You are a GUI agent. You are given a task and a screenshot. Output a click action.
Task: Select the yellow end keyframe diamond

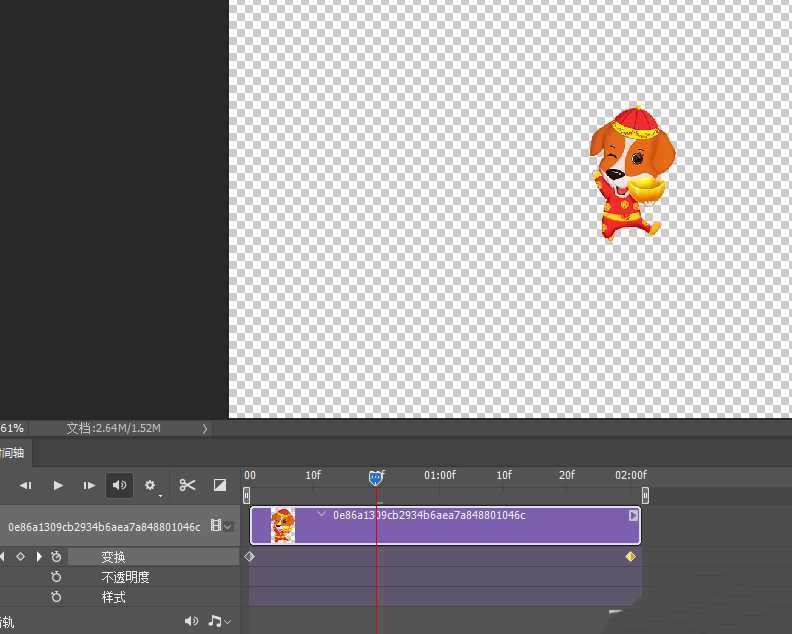(630, 557)
